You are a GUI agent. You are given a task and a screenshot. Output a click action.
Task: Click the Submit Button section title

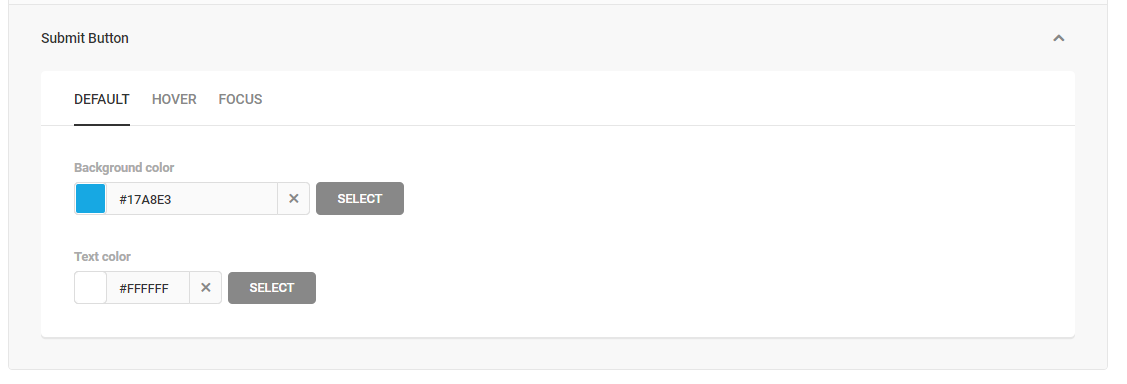85,38
